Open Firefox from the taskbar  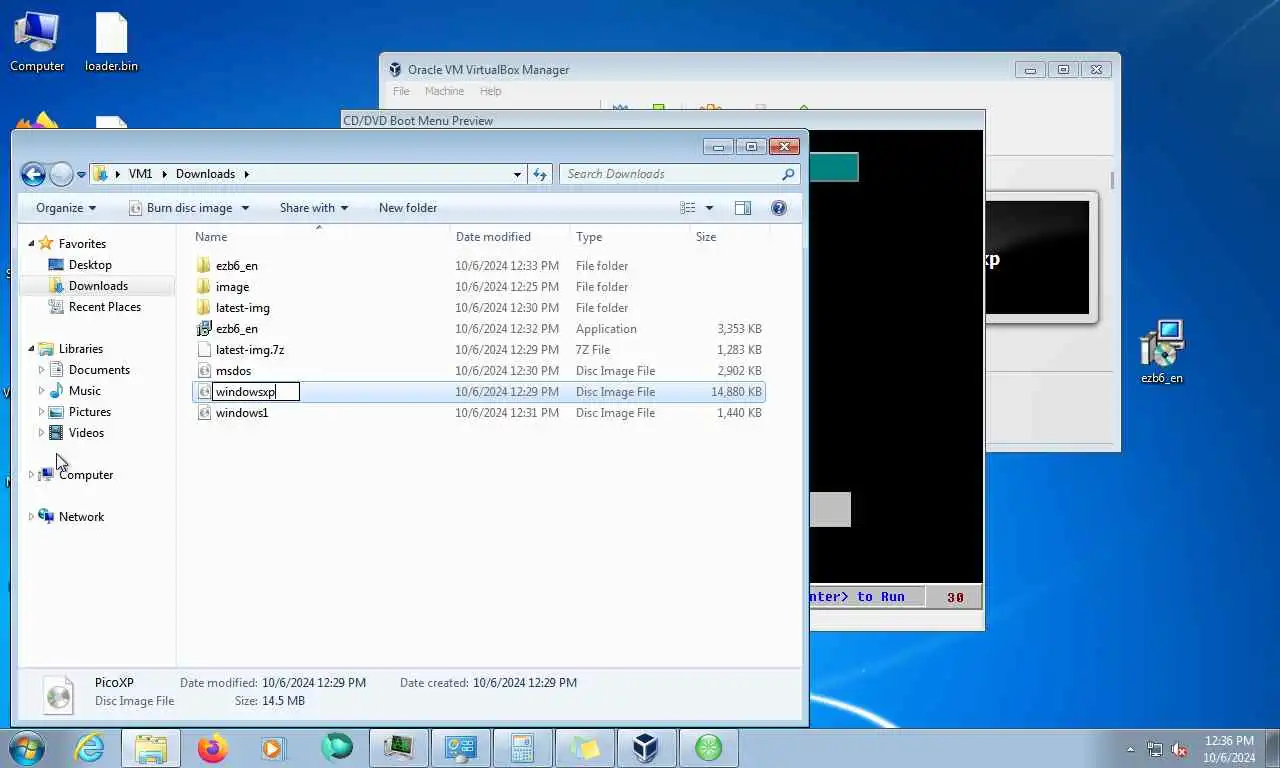212,748
